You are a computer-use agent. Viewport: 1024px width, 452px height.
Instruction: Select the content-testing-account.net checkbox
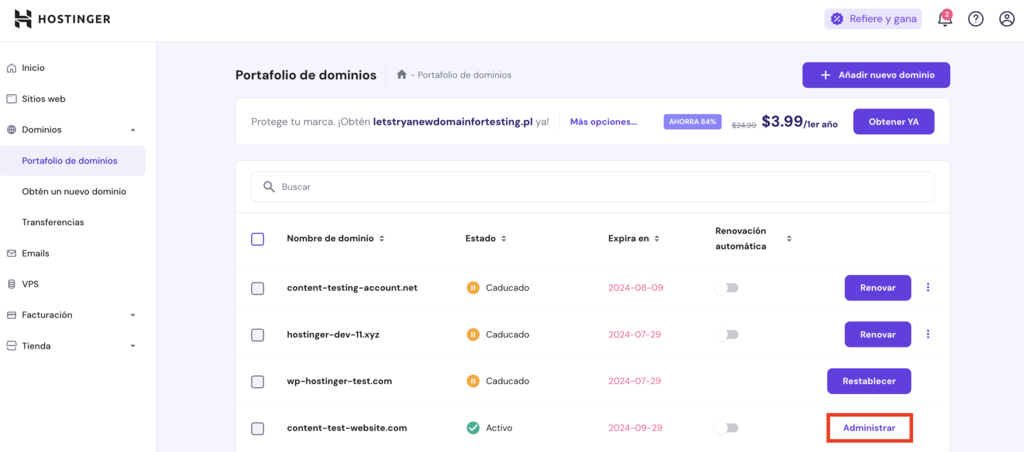click(x=258, y=288)
